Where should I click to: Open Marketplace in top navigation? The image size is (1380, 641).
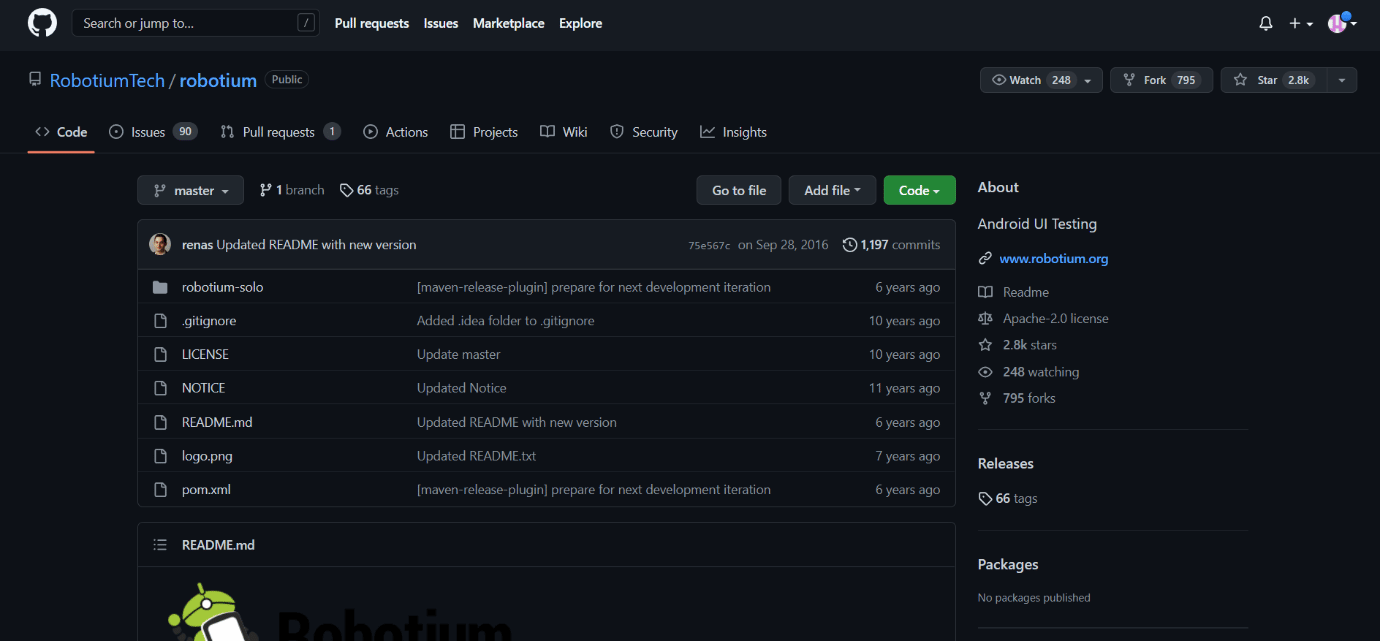(509, 23)
